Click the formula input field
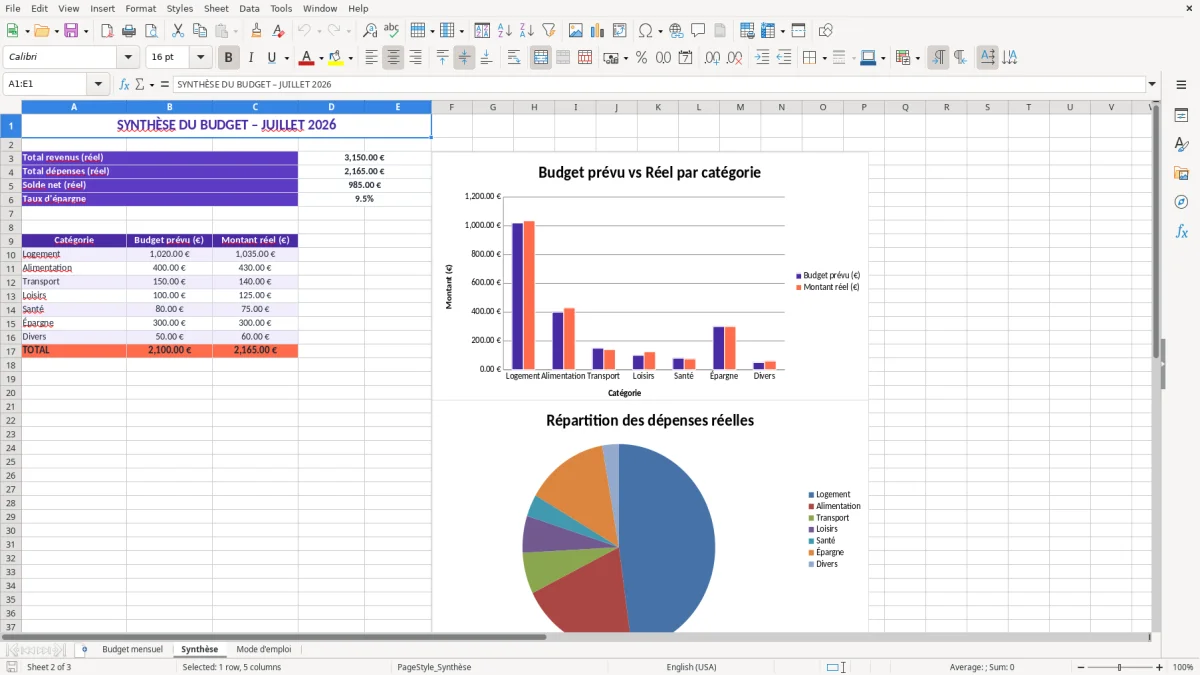The width and height of the screenshot is (1200, 675). coord(658,84)
